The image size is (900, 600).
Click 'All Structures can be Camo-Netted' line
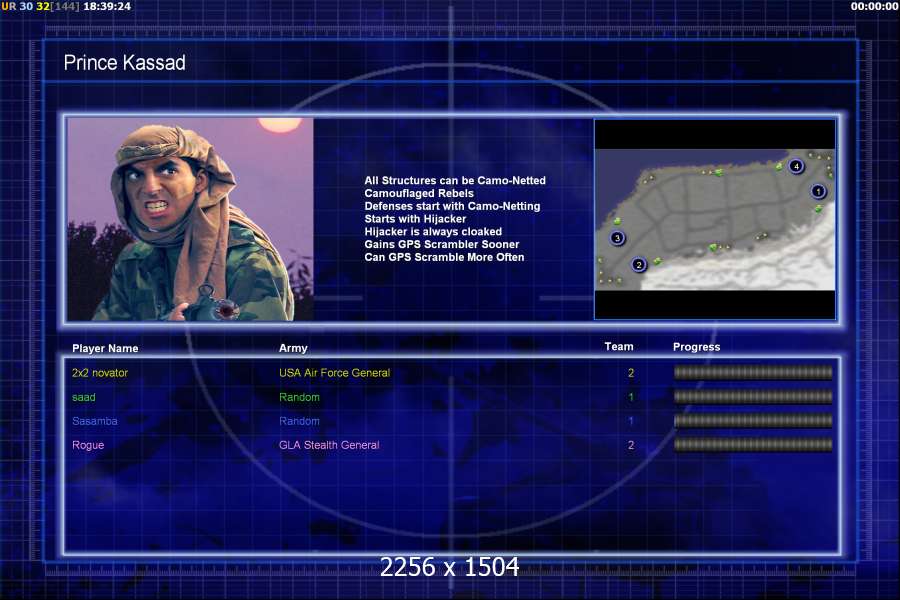point(455,180)
